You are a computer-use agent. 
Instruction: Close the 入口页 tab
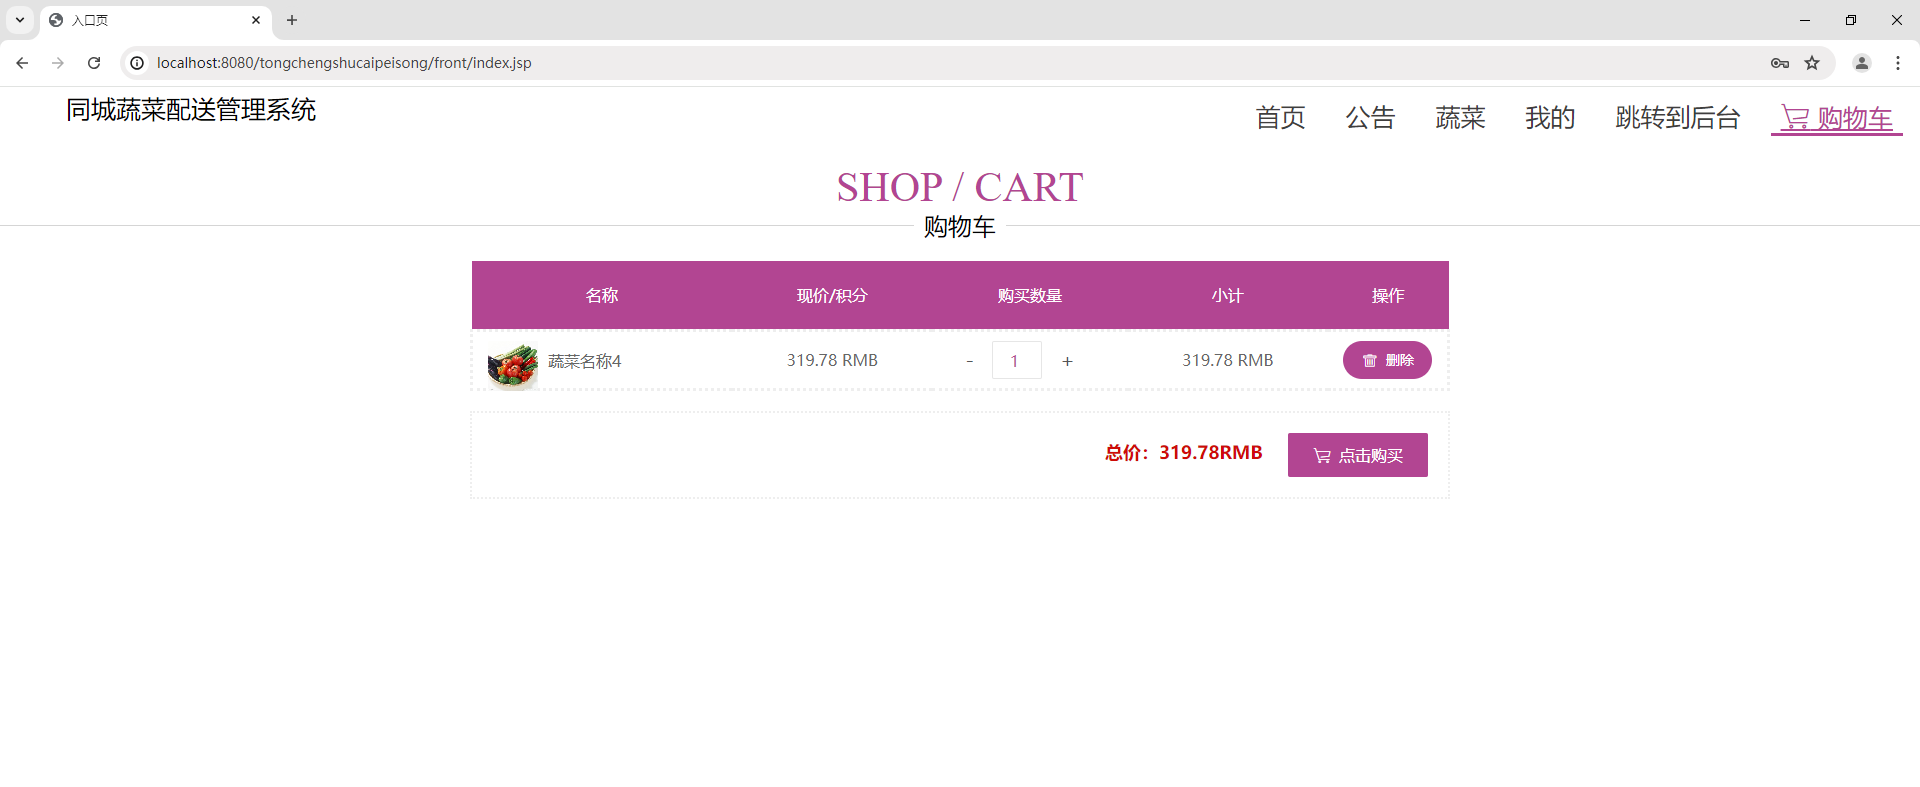[256, 20]
